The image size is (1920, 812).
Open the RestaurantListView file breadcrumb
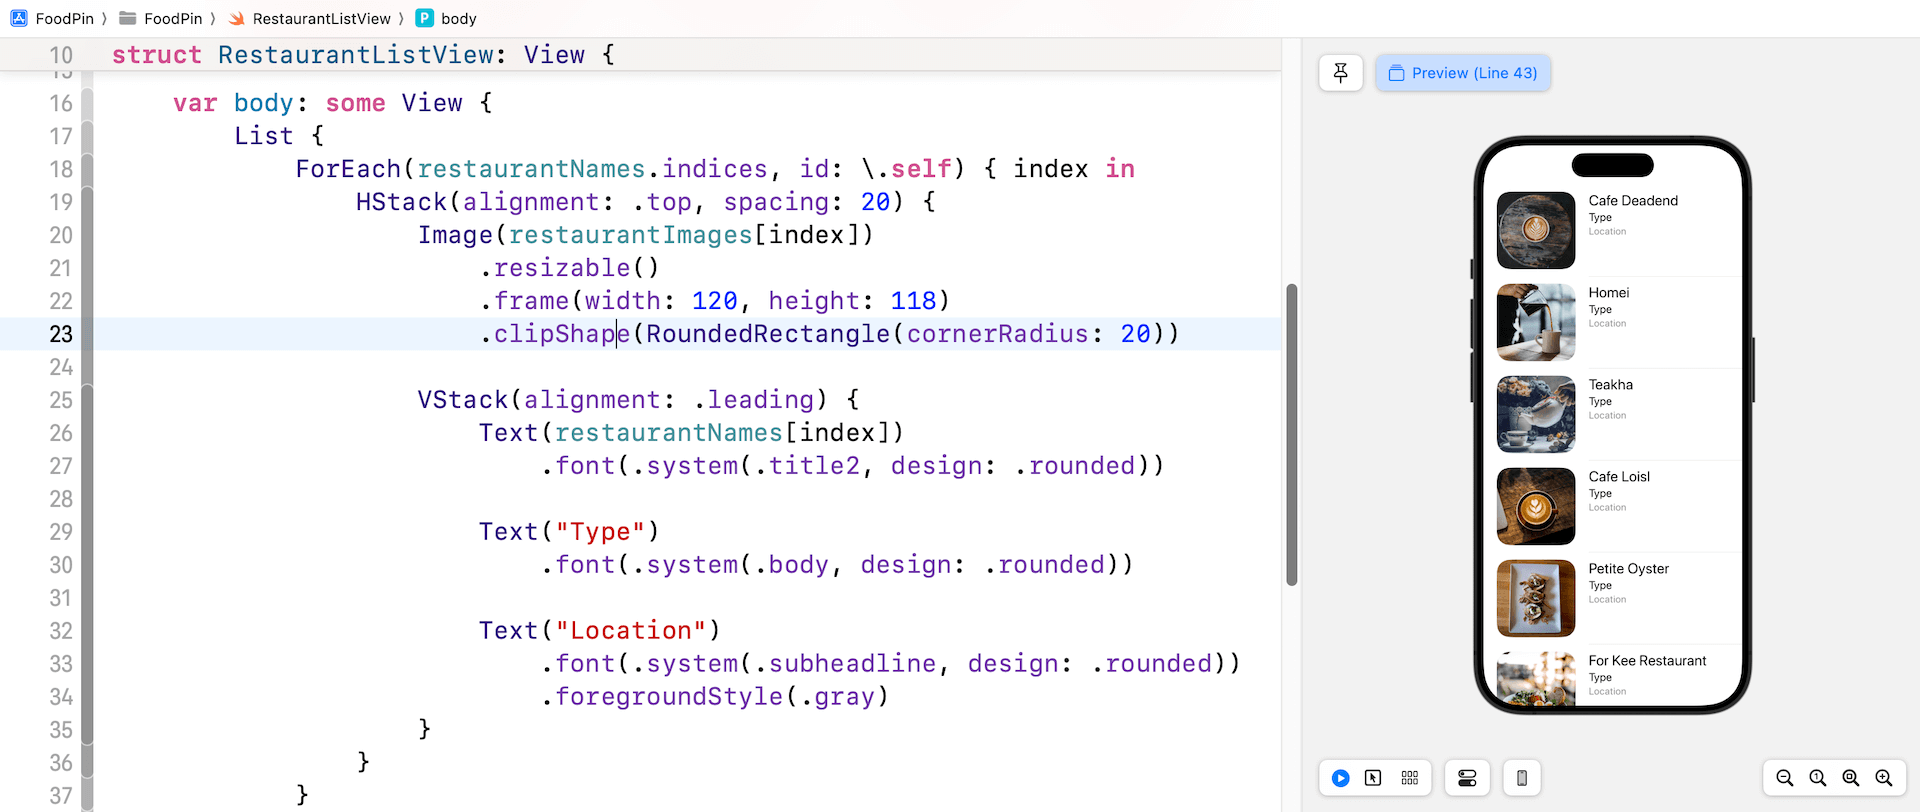coord(310,18)
